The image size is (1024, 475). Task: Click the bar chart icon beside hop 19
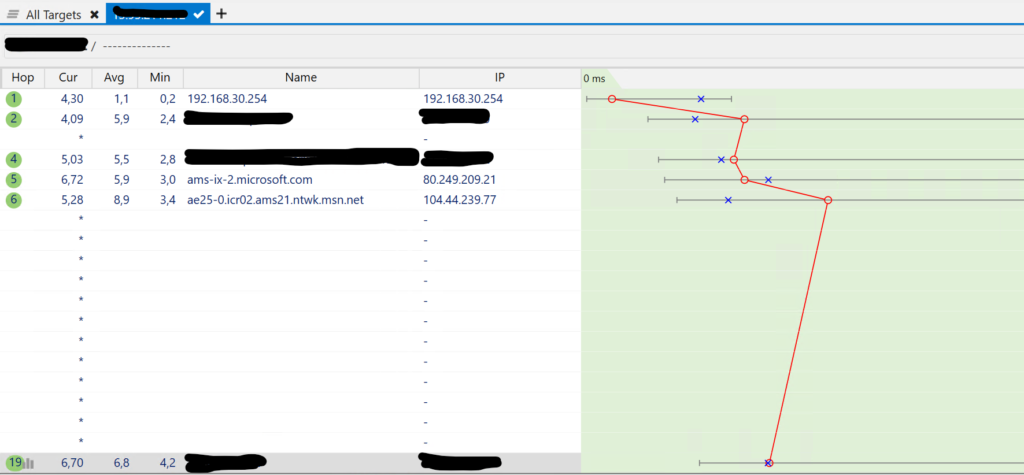(x=29, y=463)
